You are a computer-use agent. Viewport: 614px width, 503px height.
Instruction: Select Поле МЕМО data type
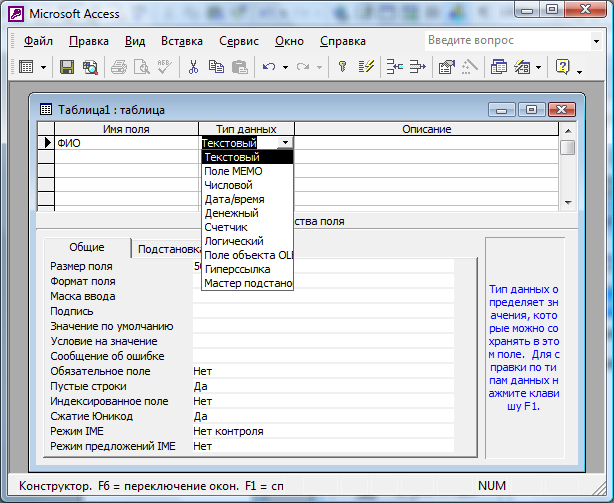click(247, 171)
